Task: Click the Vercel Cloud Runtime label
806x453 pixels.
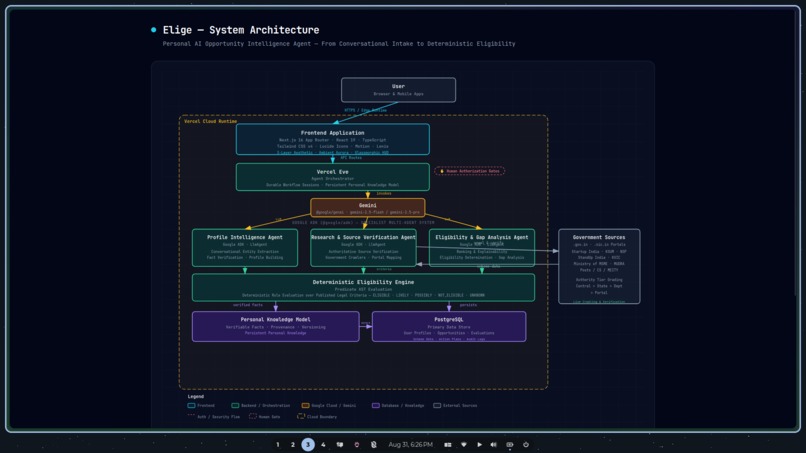Action: coord(210,121)
